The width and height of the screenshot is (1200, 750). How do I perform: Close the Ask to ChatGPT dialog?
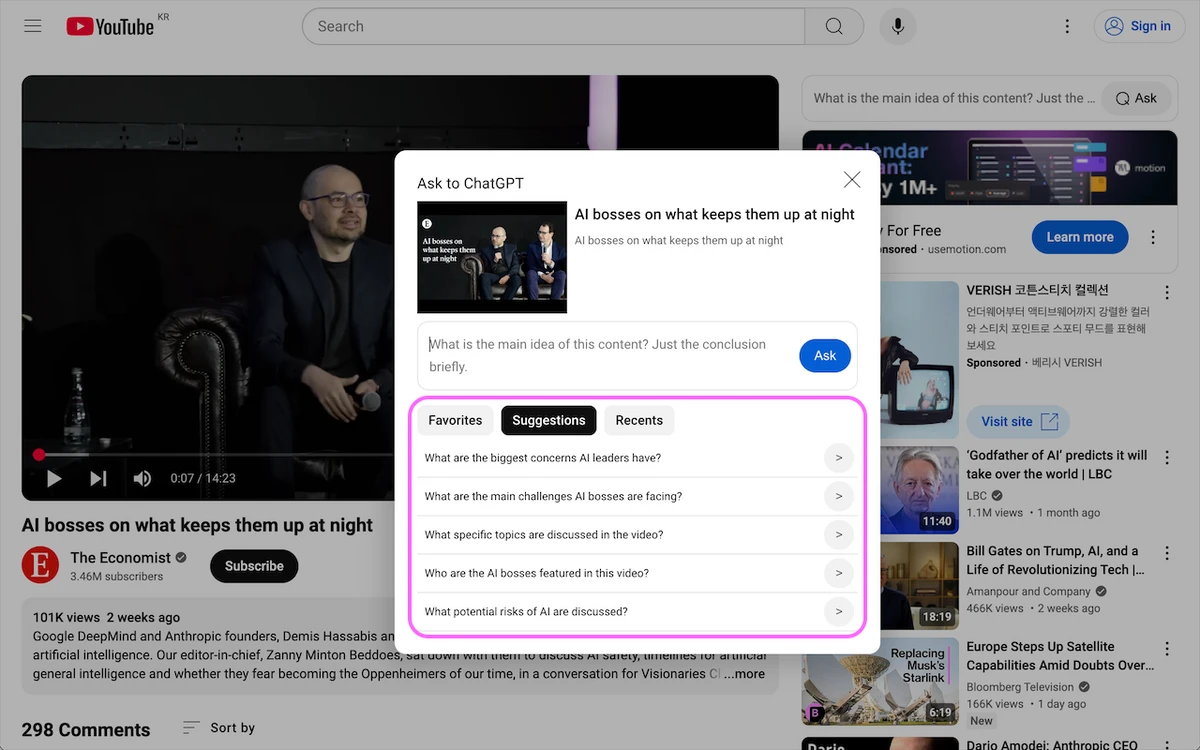pos(852,180)
